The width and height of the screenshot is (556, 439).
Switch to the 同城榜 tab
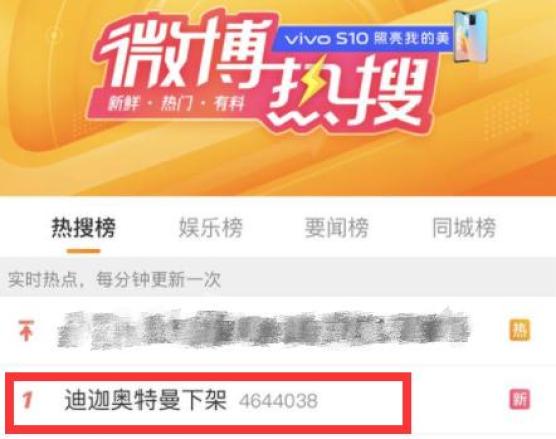point(464,227)
